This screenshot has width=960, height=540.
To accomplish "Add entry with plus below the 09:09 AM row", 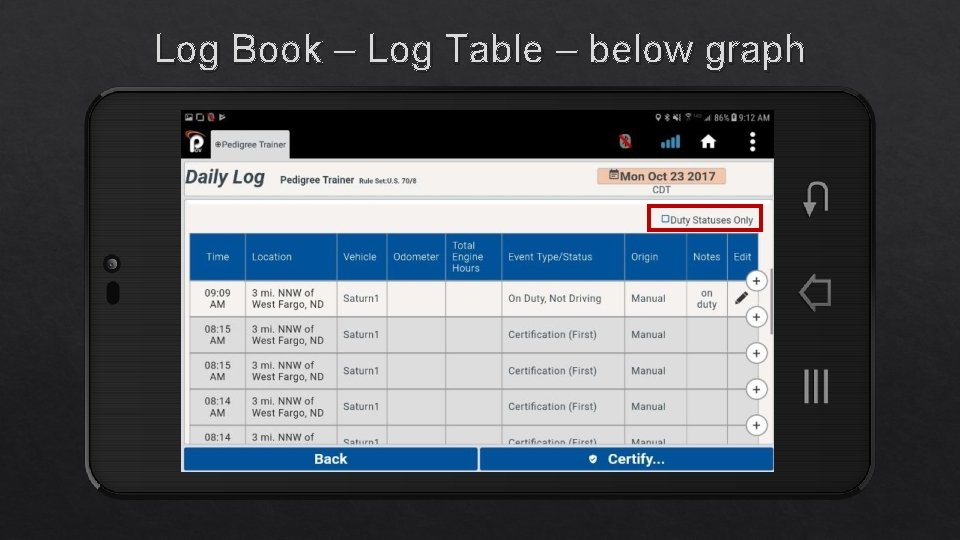I will click(756, 317).
